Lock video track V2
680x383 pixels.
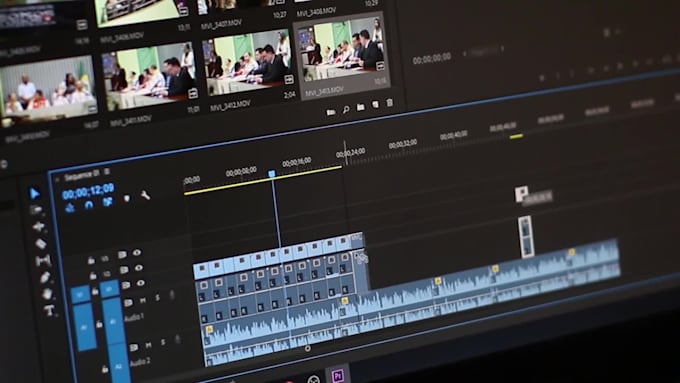pos(93,275)
